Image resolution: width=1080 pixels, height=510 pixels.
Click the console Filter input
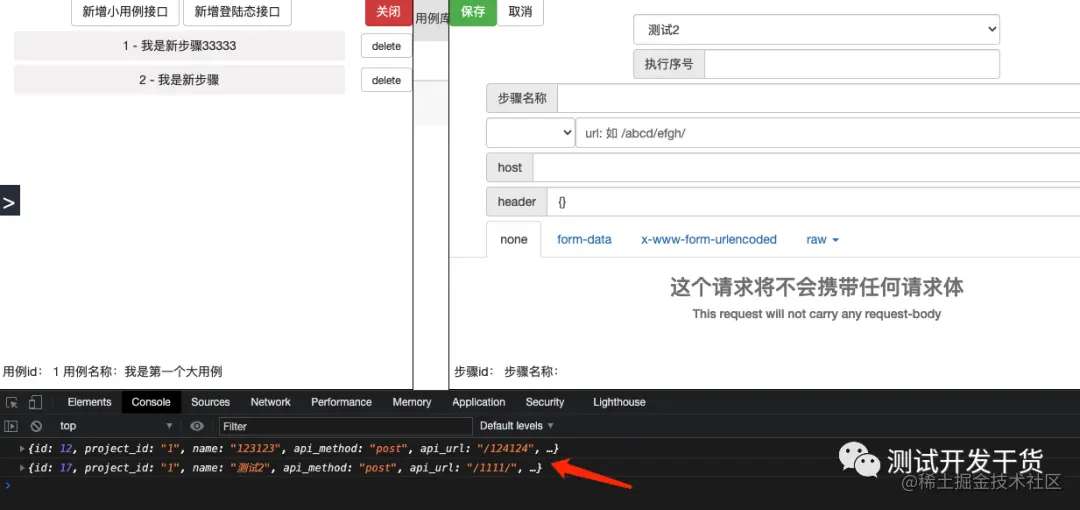(x=346, y=426)
